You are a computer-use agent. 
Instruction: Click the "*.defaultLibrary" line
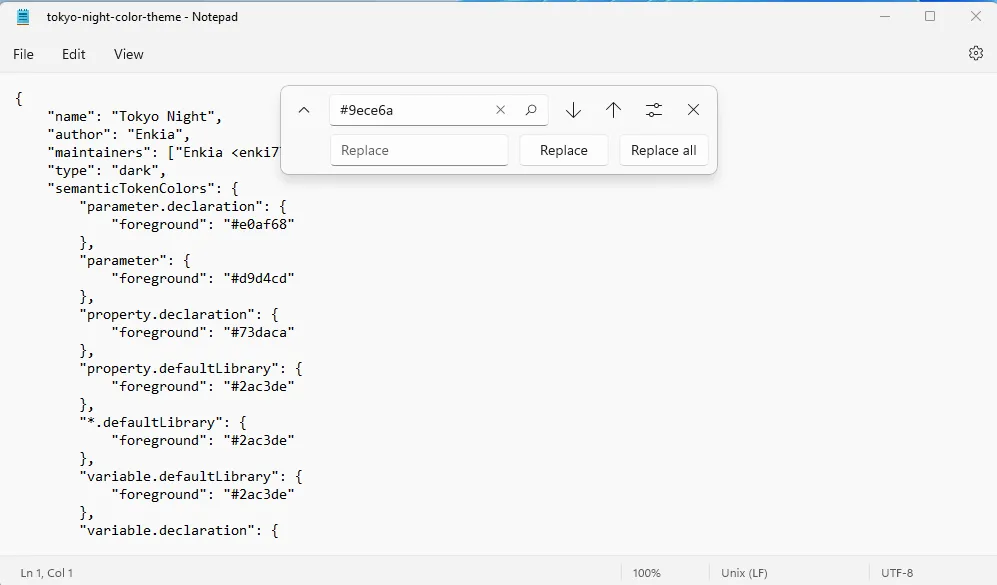point(163,422)
